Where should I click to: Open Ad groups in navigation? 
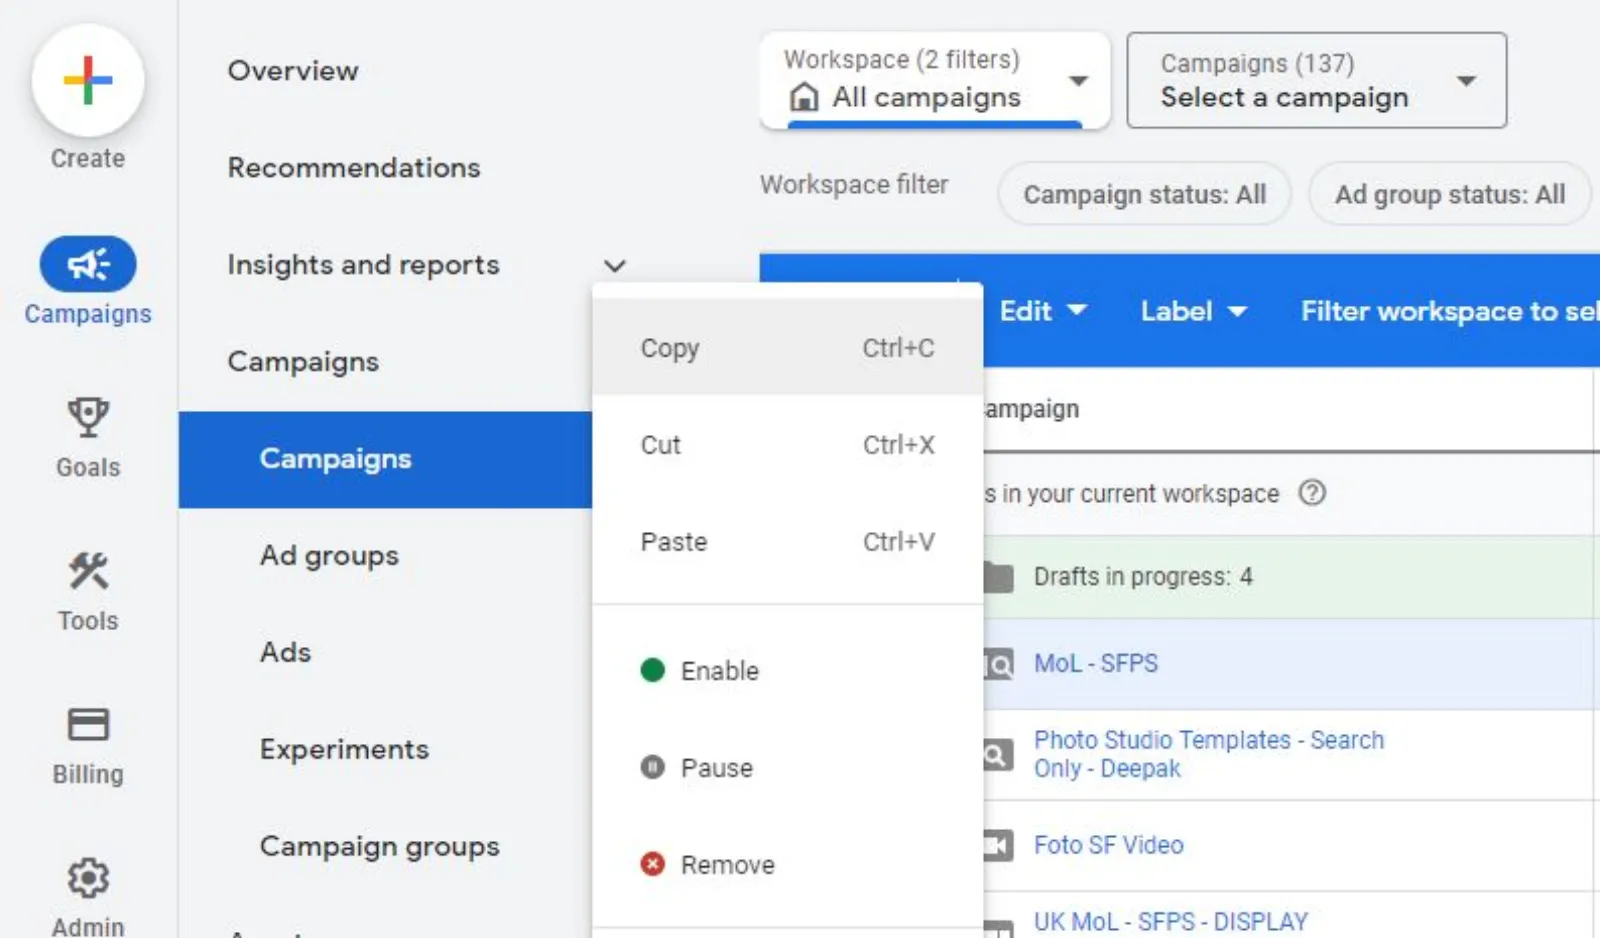[x=329, y=556]
